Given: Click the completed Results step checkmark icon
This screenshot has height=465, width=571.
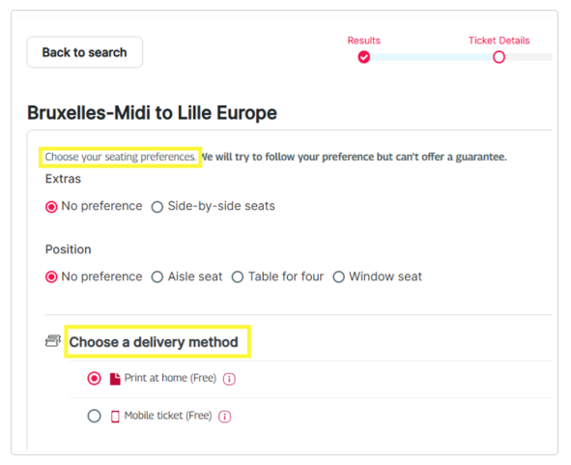Looking at the screenshot, I should point(364,57).
